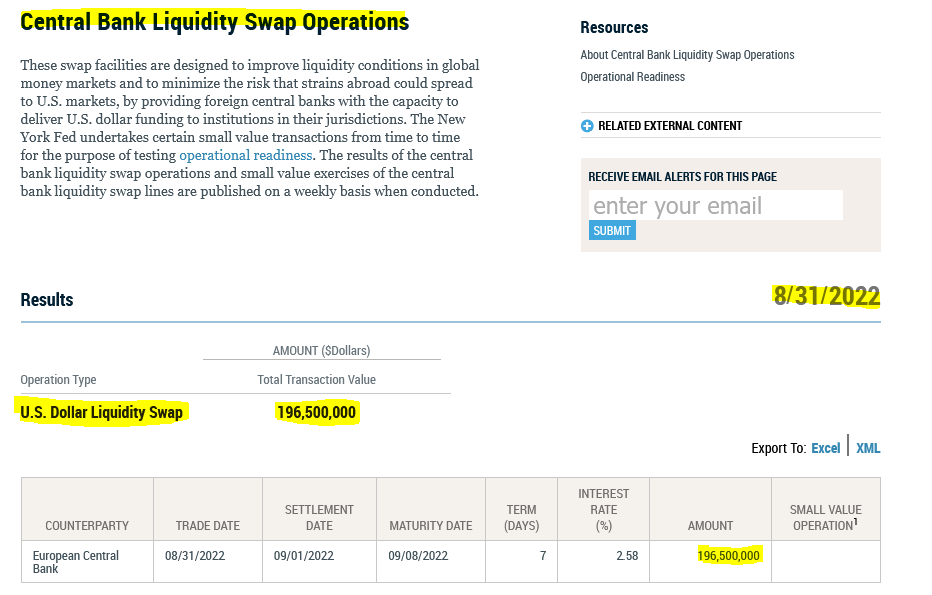Click the Resources heading
This screenshot has width=932, height=595.
614,27
